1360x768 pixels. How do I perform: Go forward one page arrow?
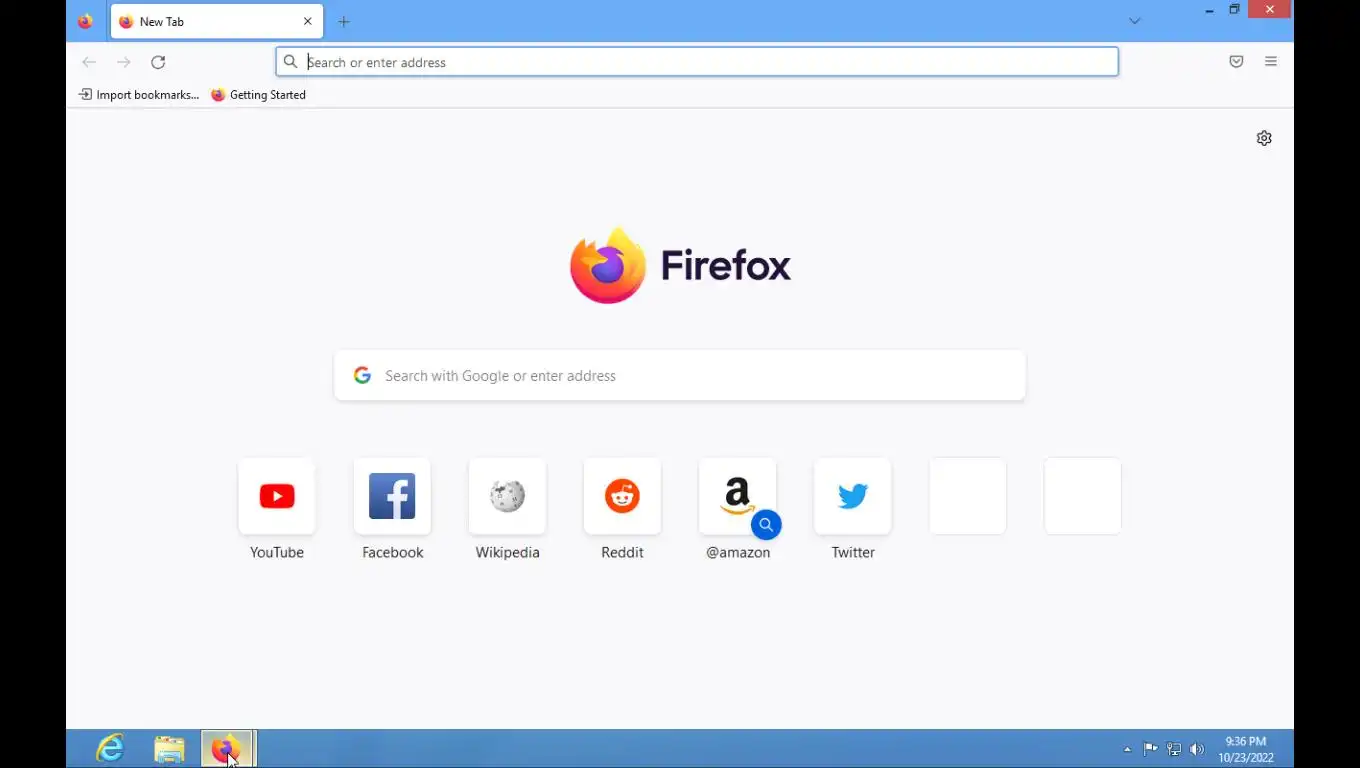(123, 62)
